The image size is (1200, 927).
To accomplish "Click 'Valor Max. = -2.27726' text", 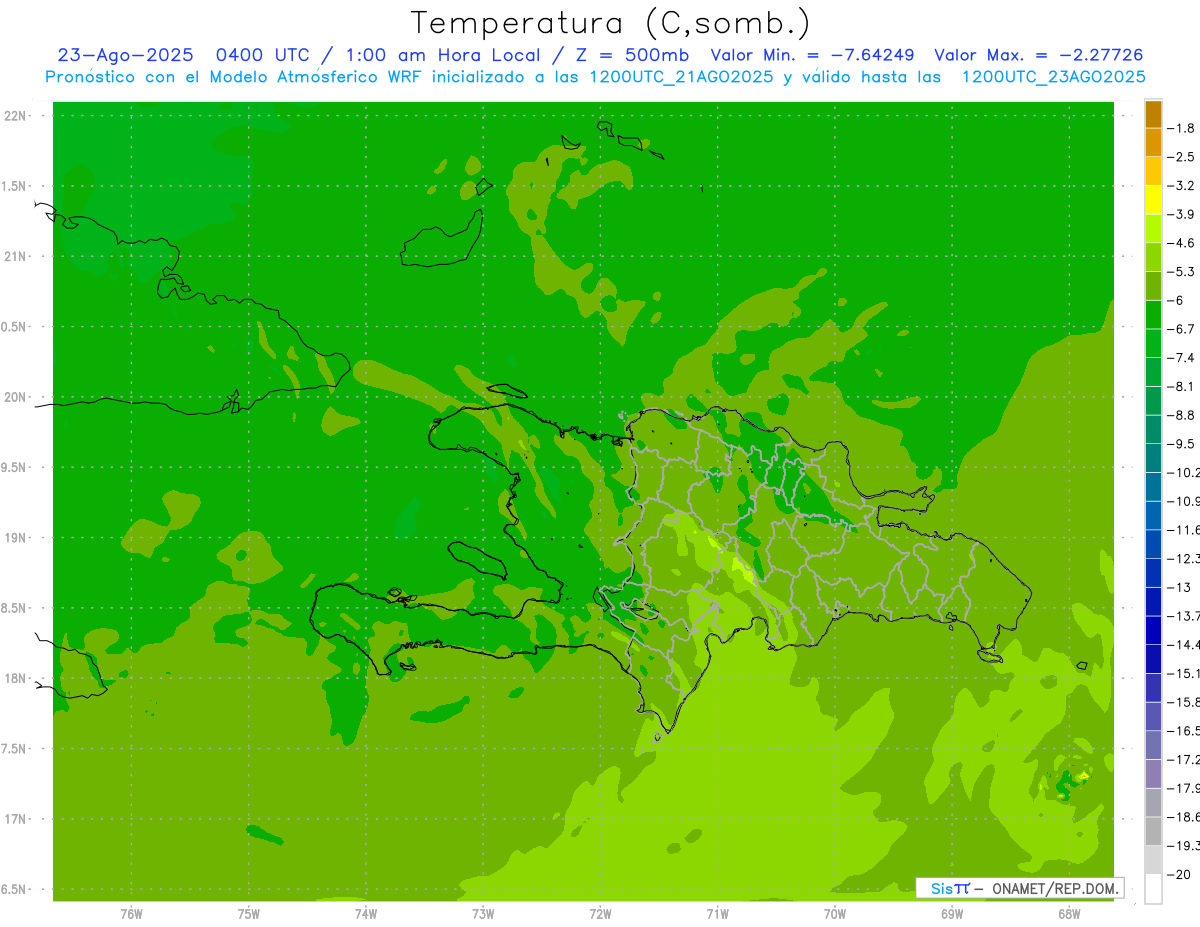I will 1039,56.
